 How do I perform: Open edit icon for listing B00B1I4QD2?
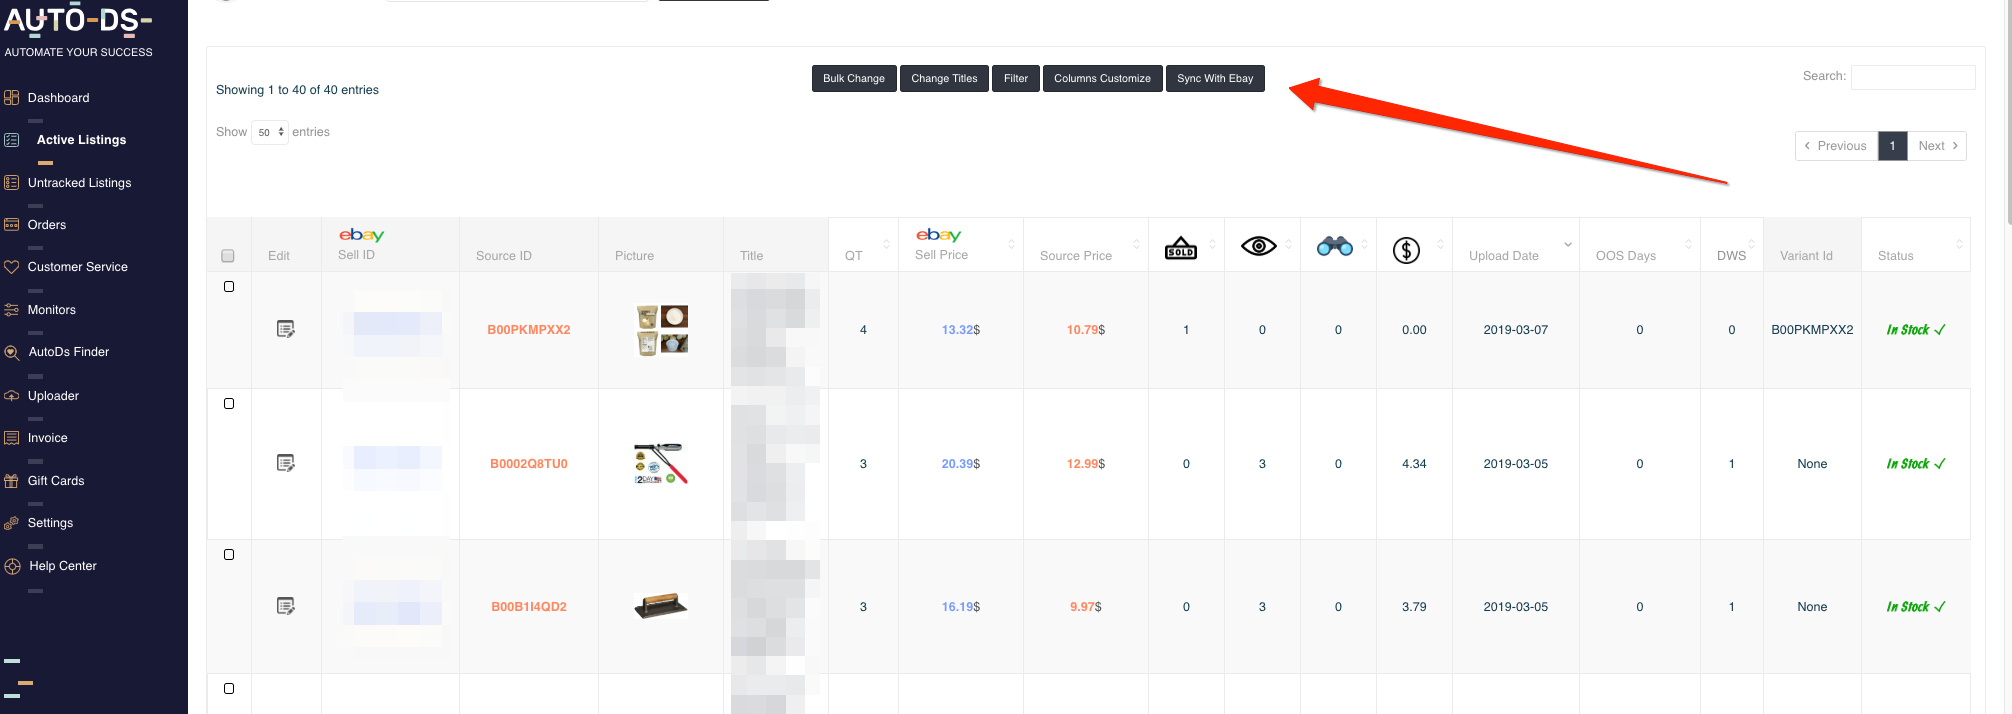click(286, 606)
